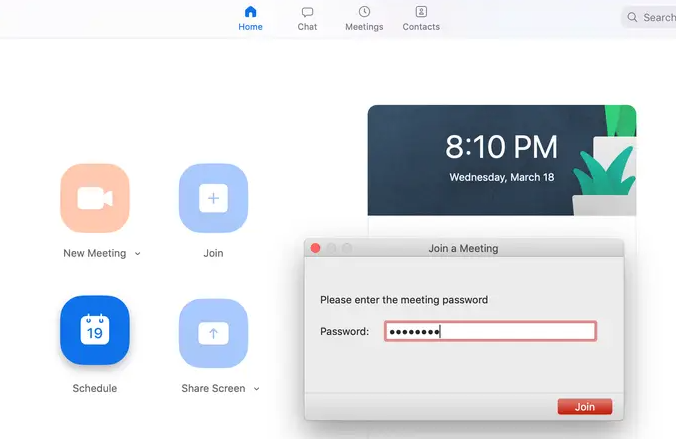676x439 pixels.
Task: Click the Join label under the plus icon
Action: [213, 253]
